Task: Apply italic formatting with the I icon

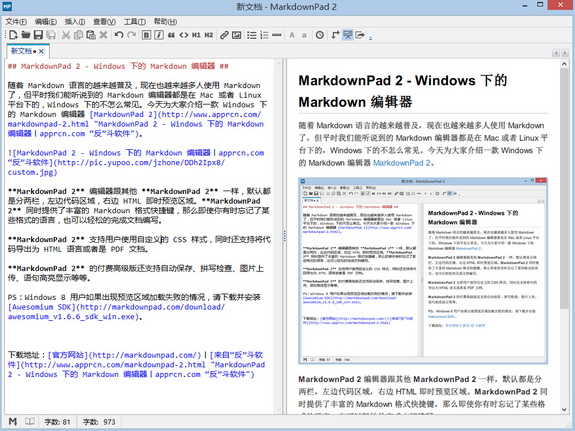Action: pyautogui.click(x=158, y=35)
